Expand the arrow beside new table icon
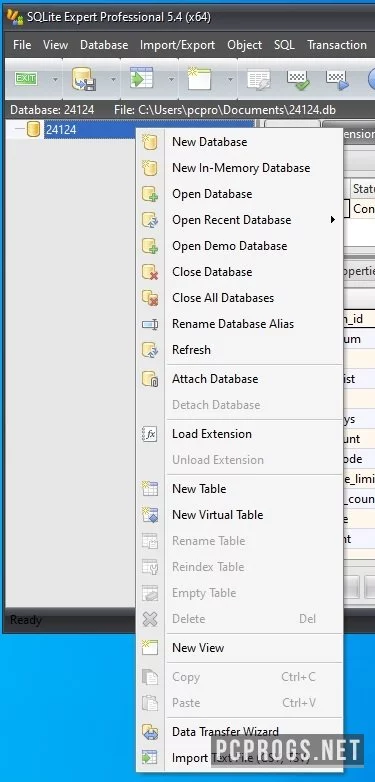Viewport: 375px width, 782px height. click(x=230, y=79)
